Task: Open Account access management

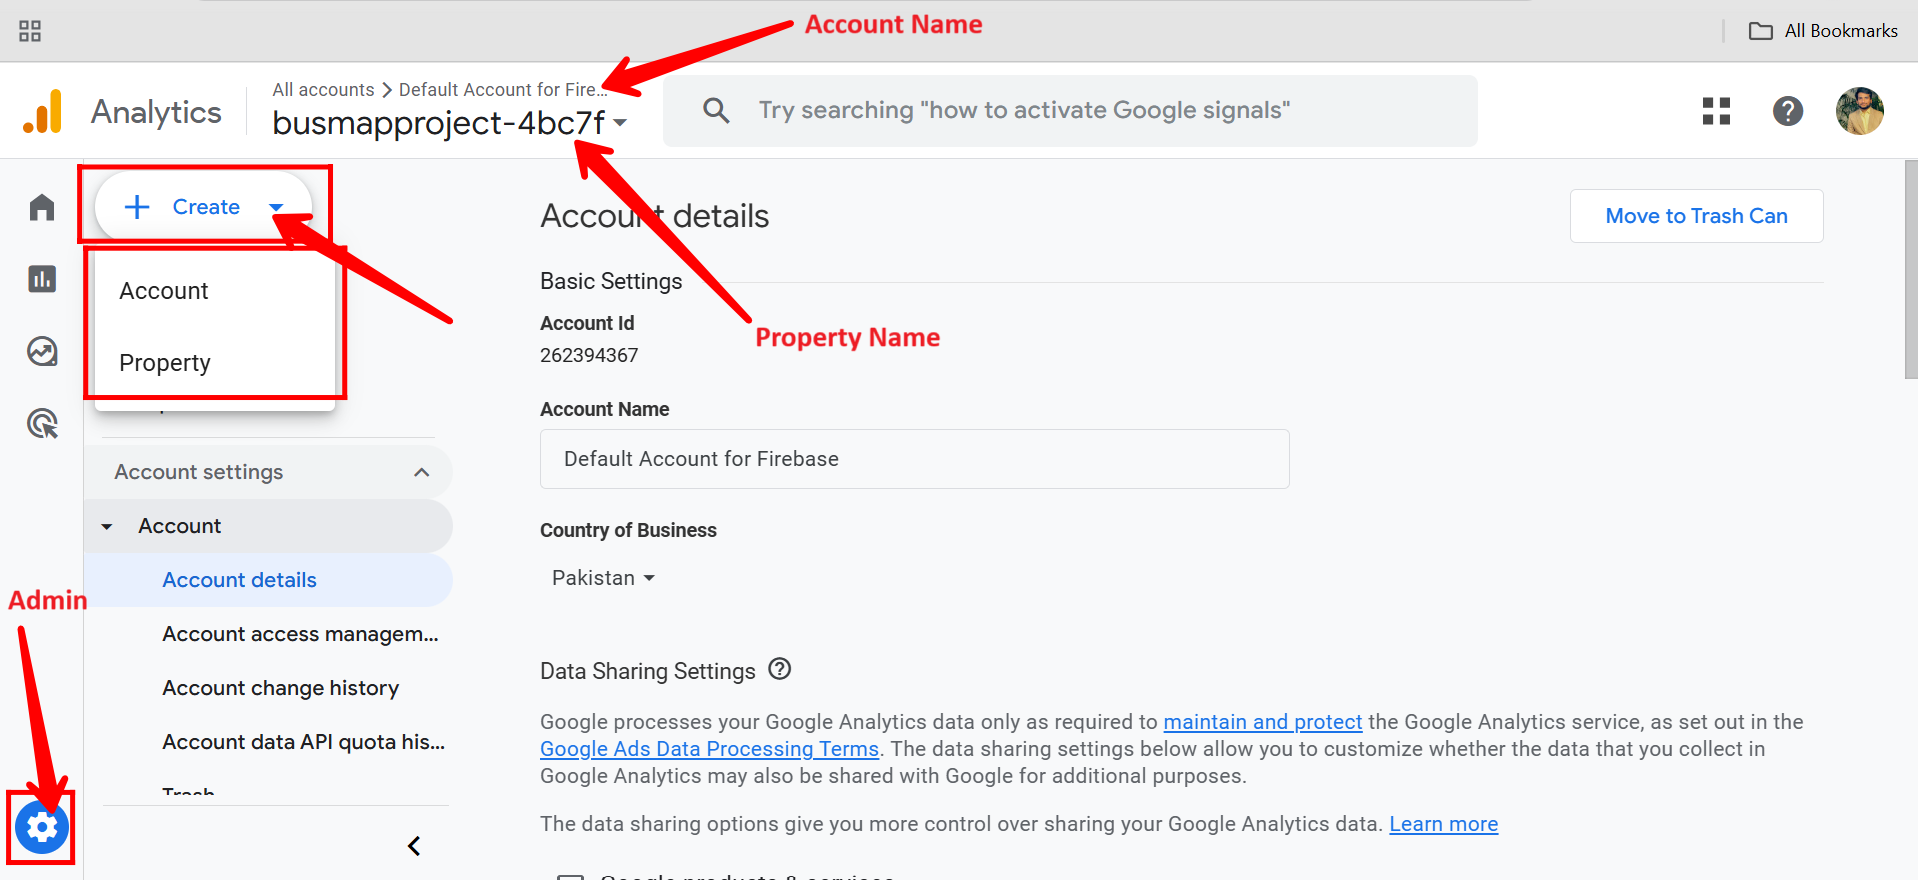Action: pos(300,634)
